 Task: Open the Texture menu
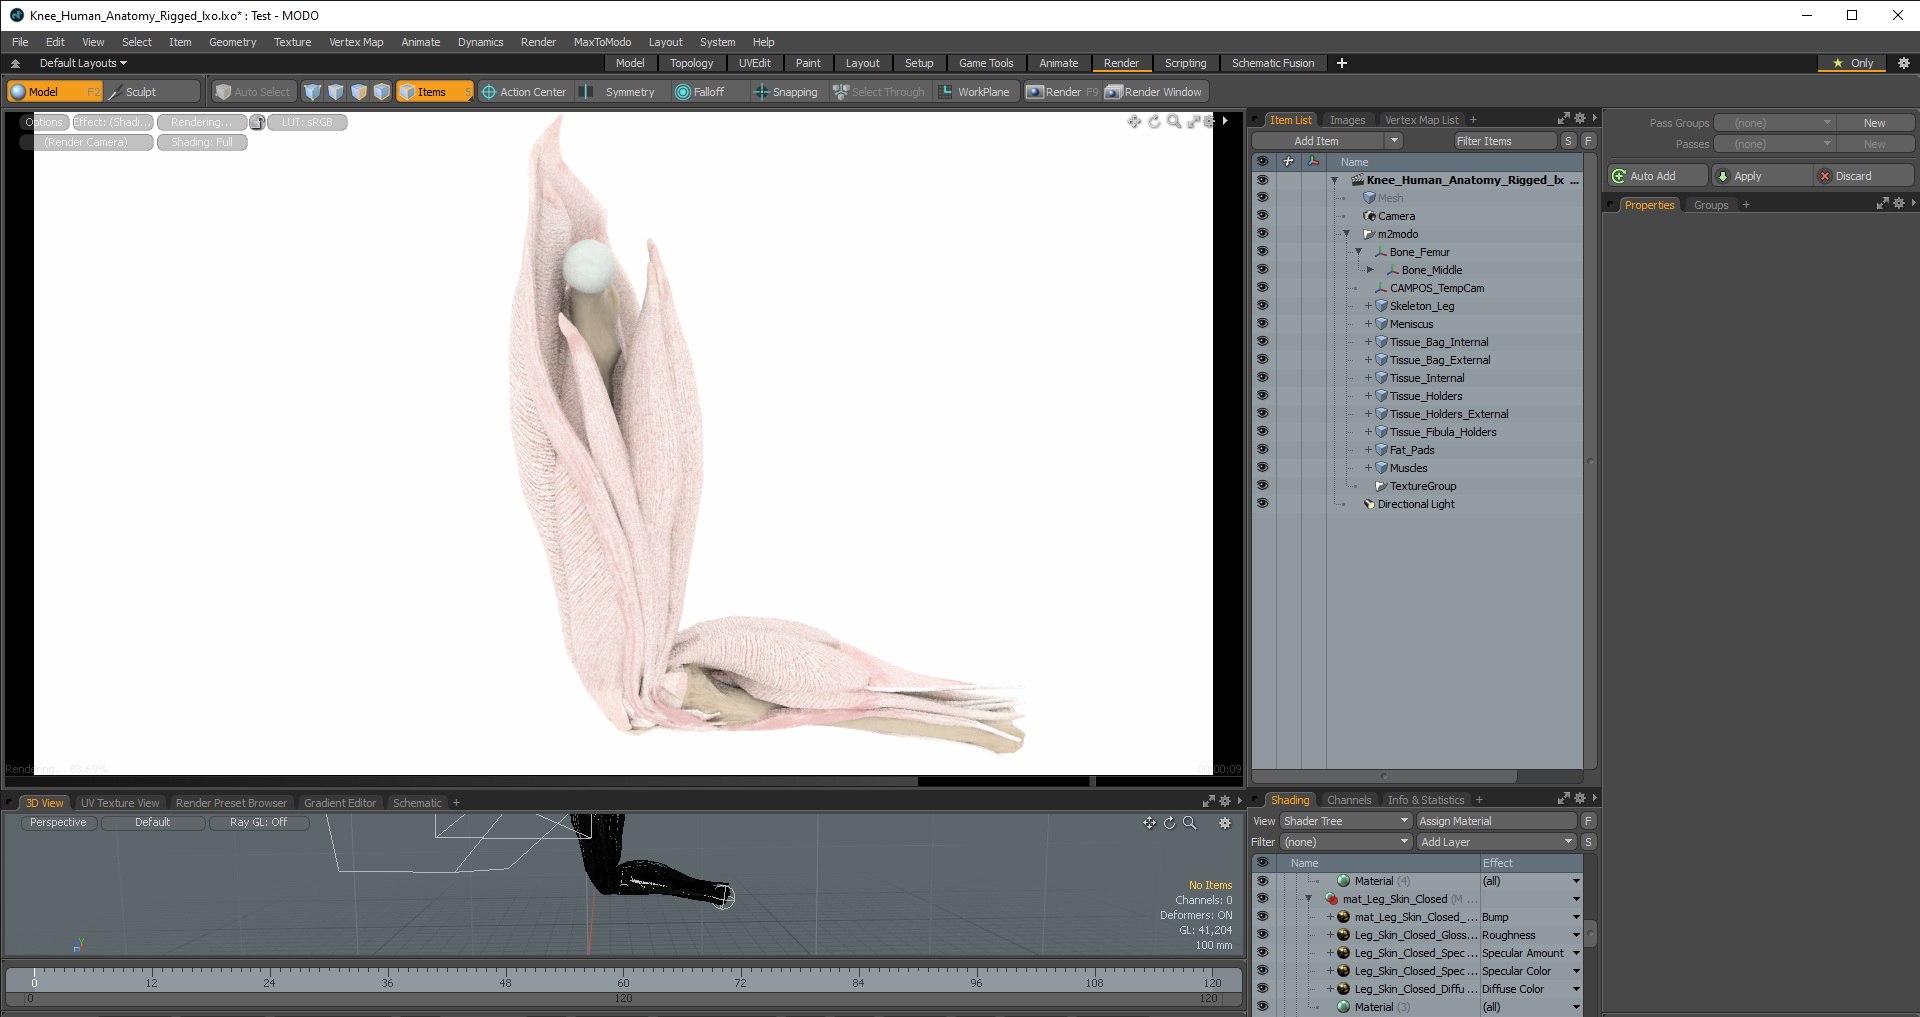[x=292, y=42]
